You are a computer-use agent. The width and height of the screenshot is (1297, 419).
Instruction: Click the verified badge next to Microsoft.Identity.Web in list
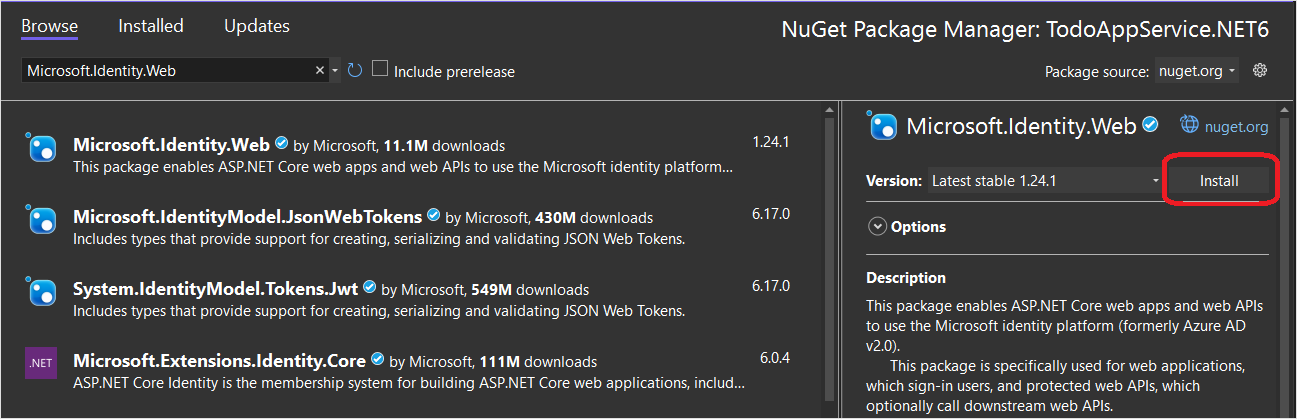(282, 144)
